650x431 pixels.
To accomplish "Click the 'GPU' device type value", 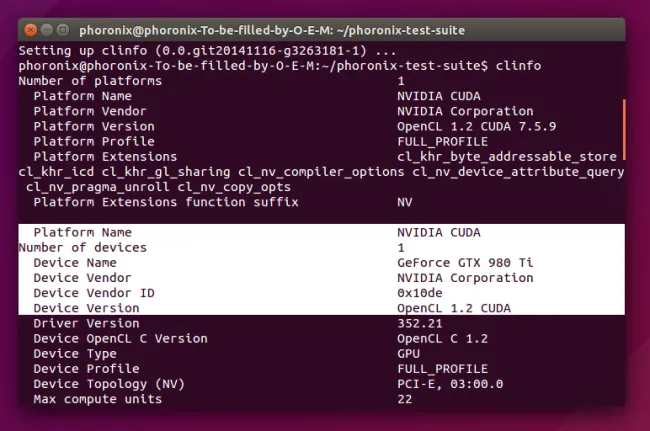I will tap(409, 354).
